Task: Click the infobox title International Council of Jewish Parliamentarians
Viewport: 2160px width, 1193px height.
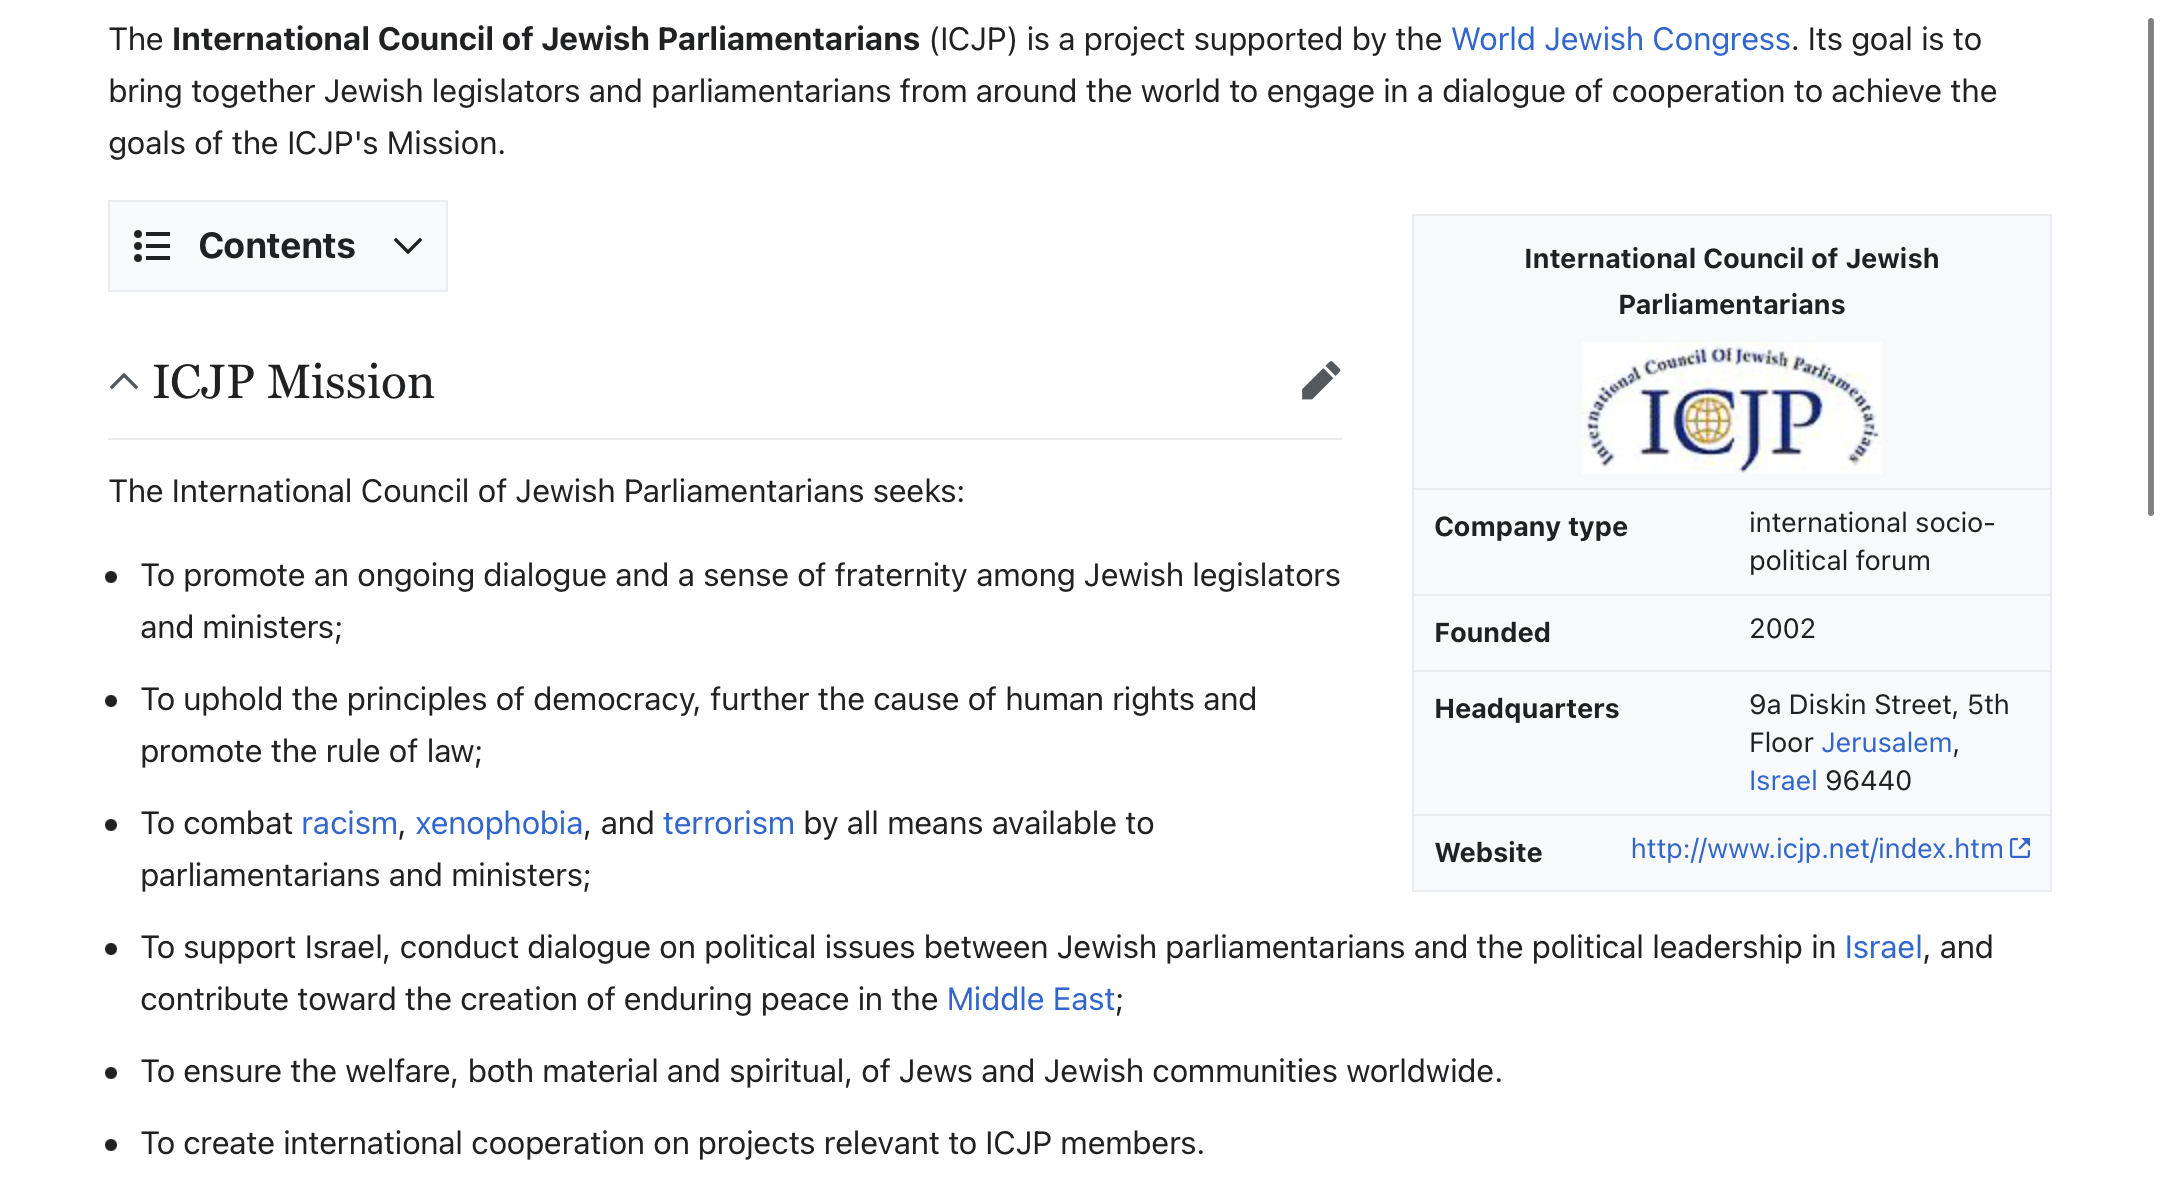Action: [x=1731, y=281]
